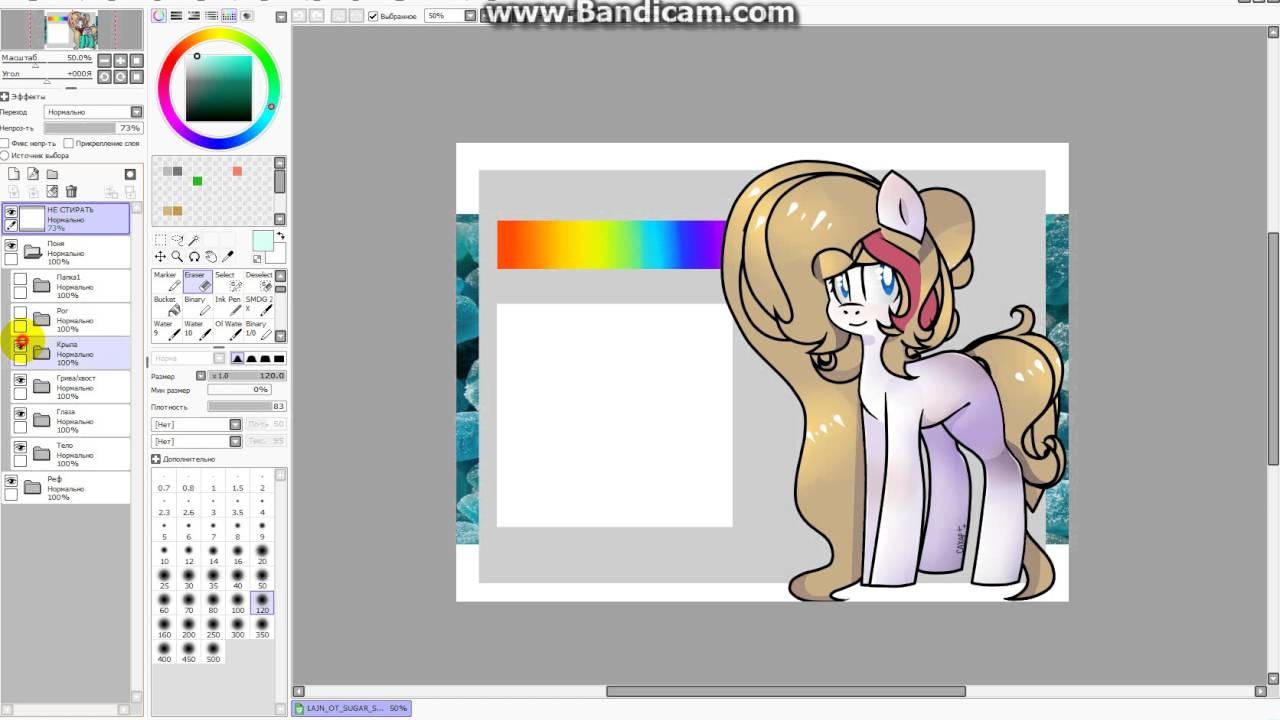
Task: Zoom in with navigator plus button
Action: [x=121, y=60]
